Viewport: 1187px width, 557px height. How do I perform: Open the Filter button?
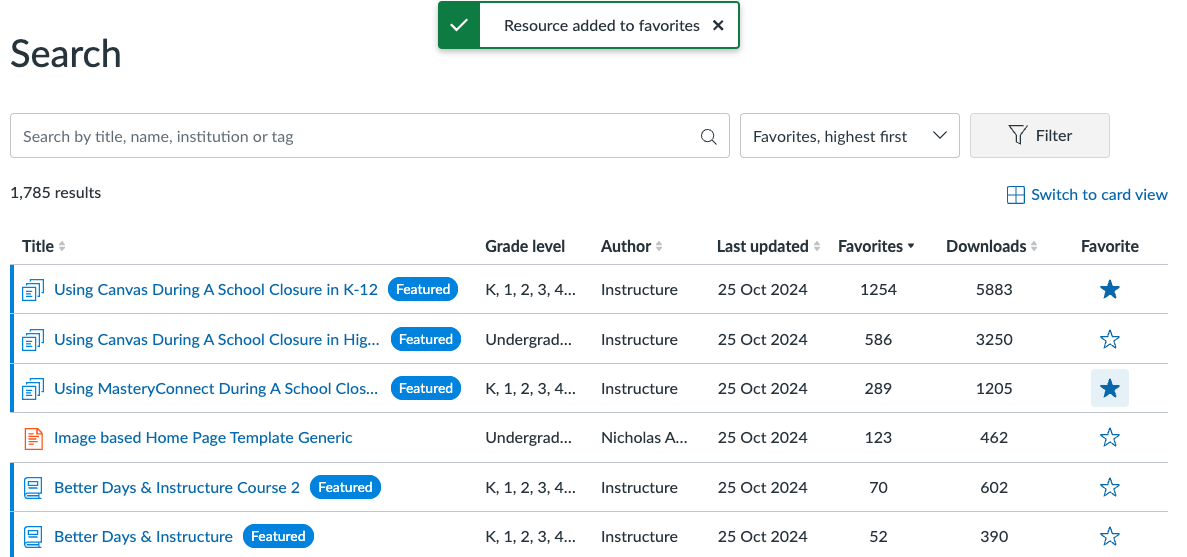[1039, 136]
